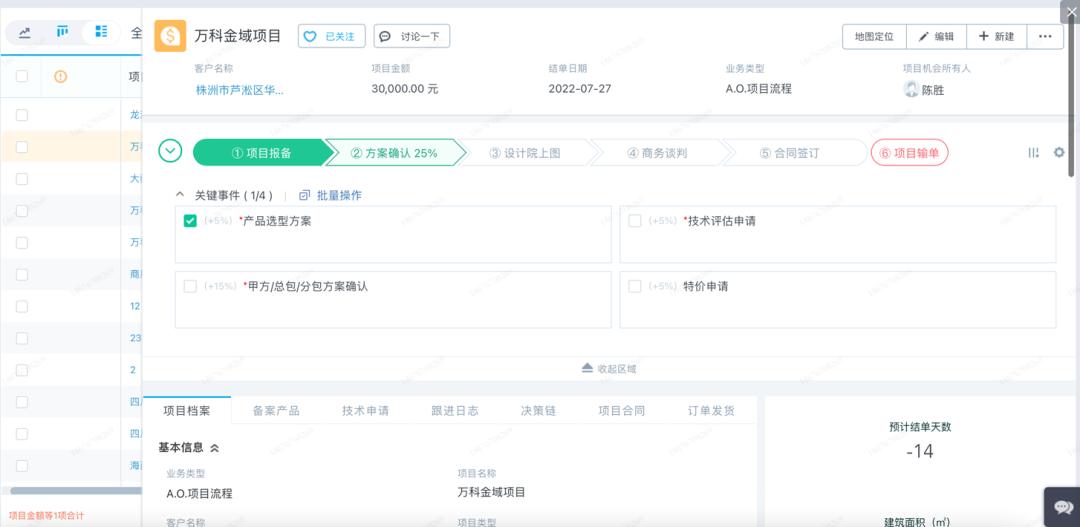Click 收起区域 collapse area bar
1080x527 pixels.
pos(609,369)
